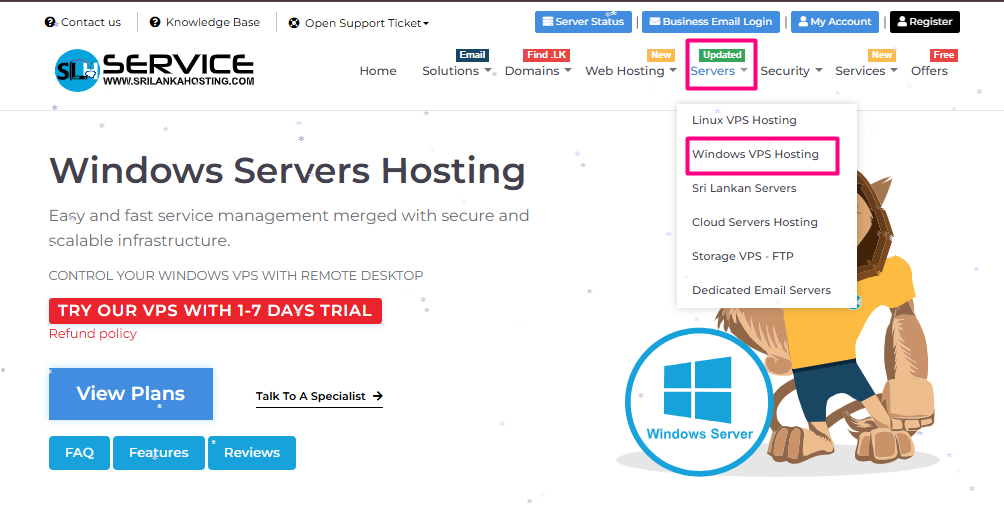Image resolution: width=1004 pixels, height=526 pixels.
Task: Click the Reviews button
Action: coord(252,453)
